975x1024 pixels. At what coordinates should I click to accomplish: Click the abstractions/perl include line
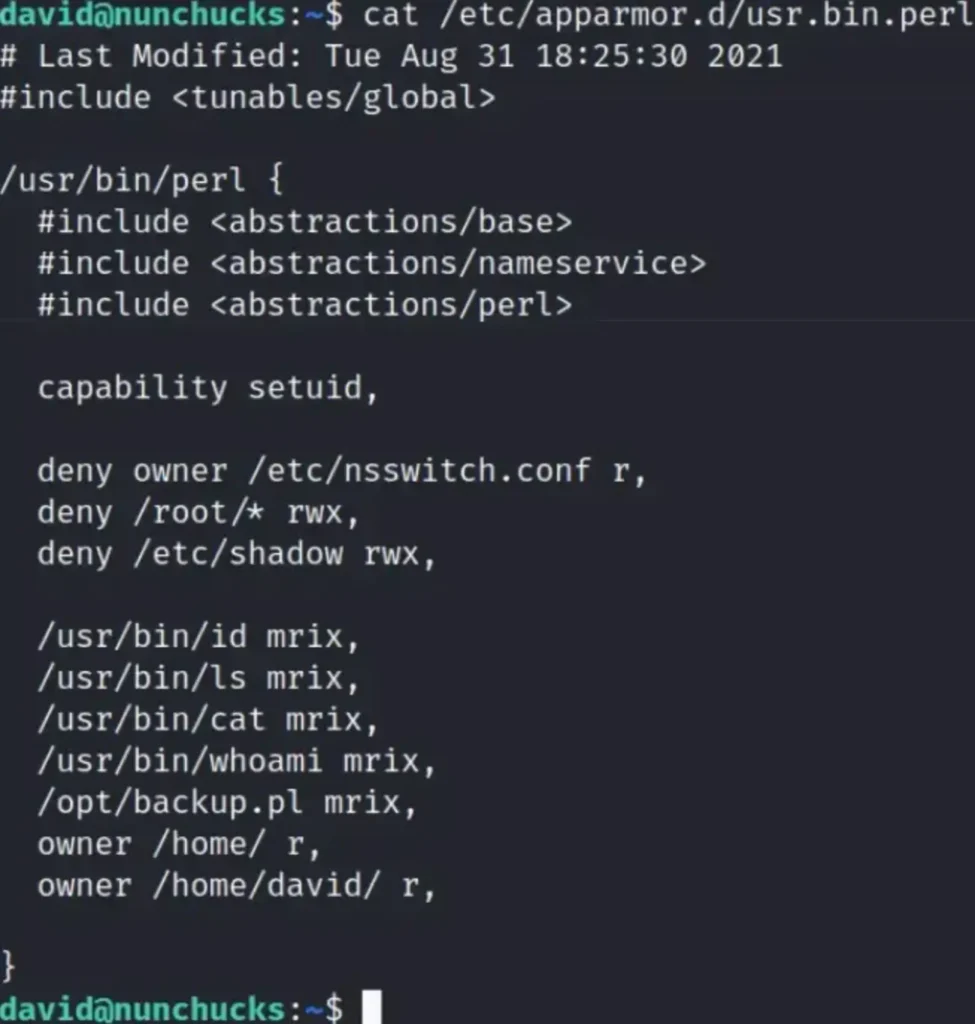(304, 305)
